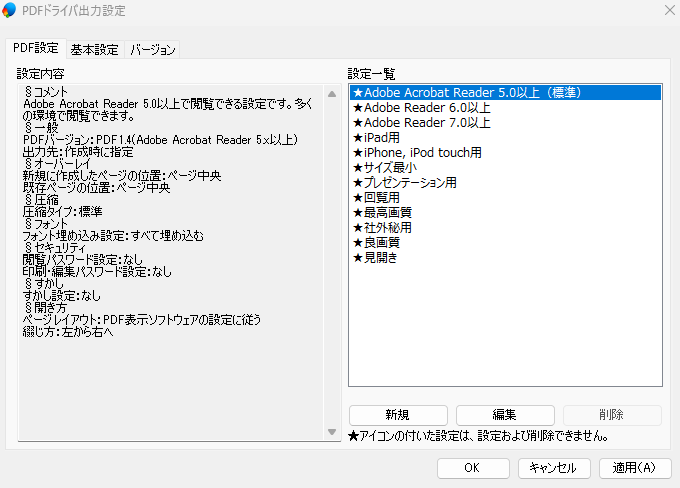Click the 新規 button
The width and height of the screenshot is (680, 488).
397,415
